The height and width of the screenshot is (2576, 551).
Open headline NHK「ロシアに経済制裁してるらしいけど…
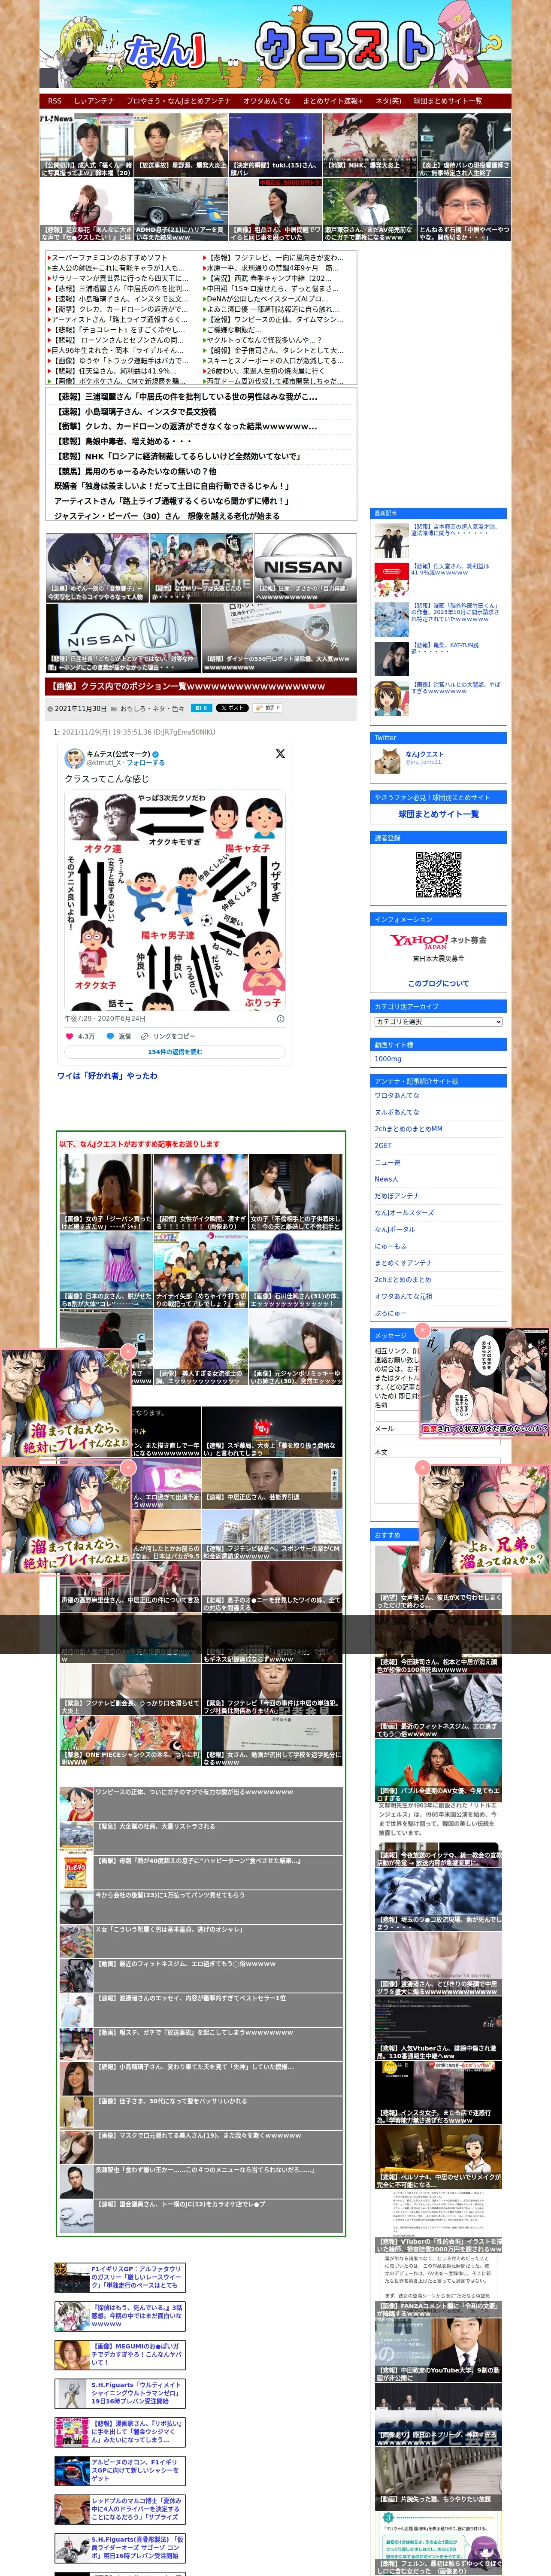tap(178, 456)
